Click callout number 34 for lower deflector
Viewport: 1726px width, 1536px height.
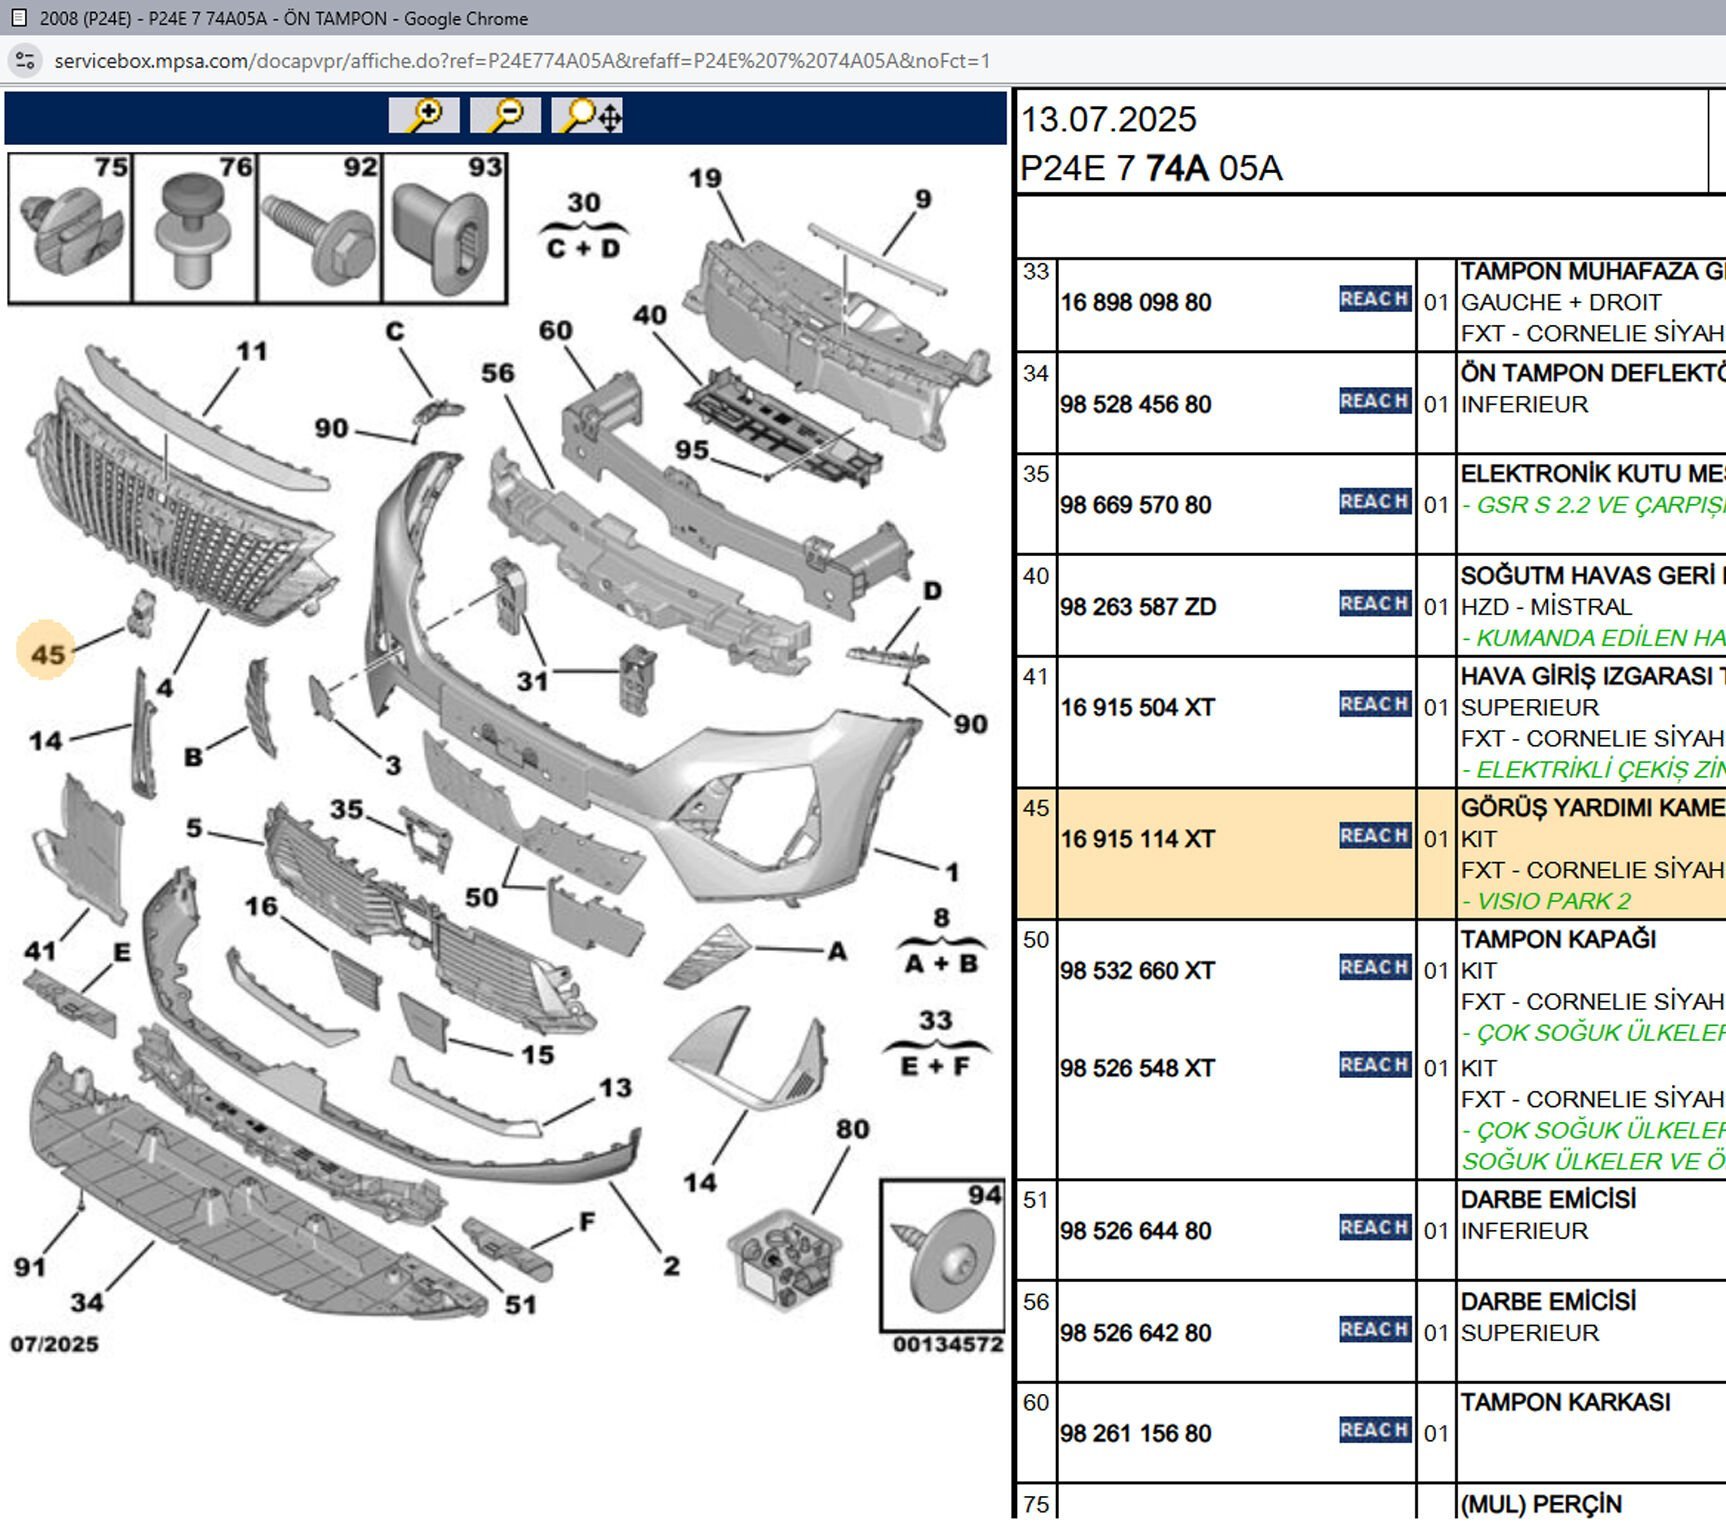click(86, 1302)
